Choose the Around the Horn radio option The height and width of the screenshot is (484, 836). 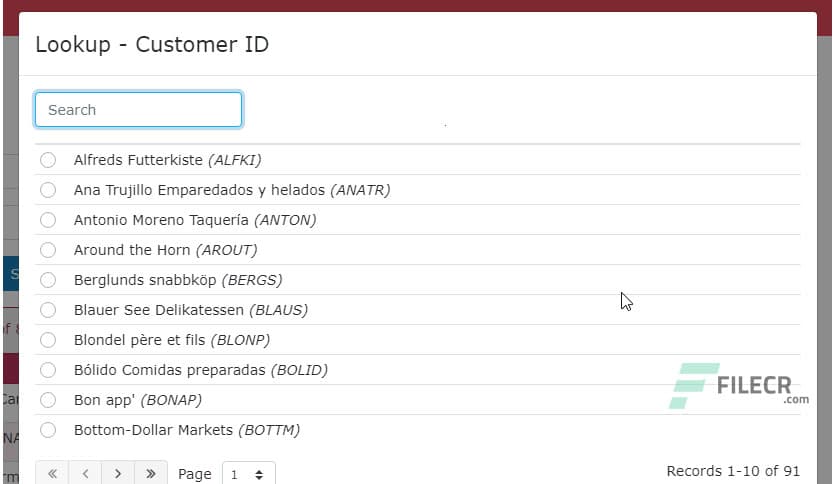click(48, 250)
